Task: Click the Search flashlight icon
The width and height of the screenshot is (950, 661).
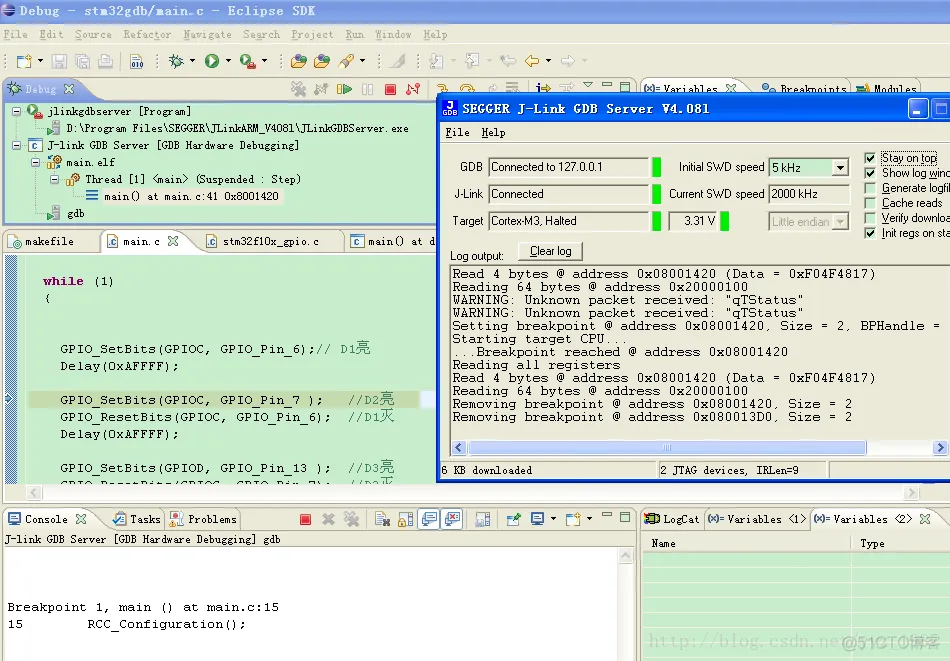Action: [347, 61]
